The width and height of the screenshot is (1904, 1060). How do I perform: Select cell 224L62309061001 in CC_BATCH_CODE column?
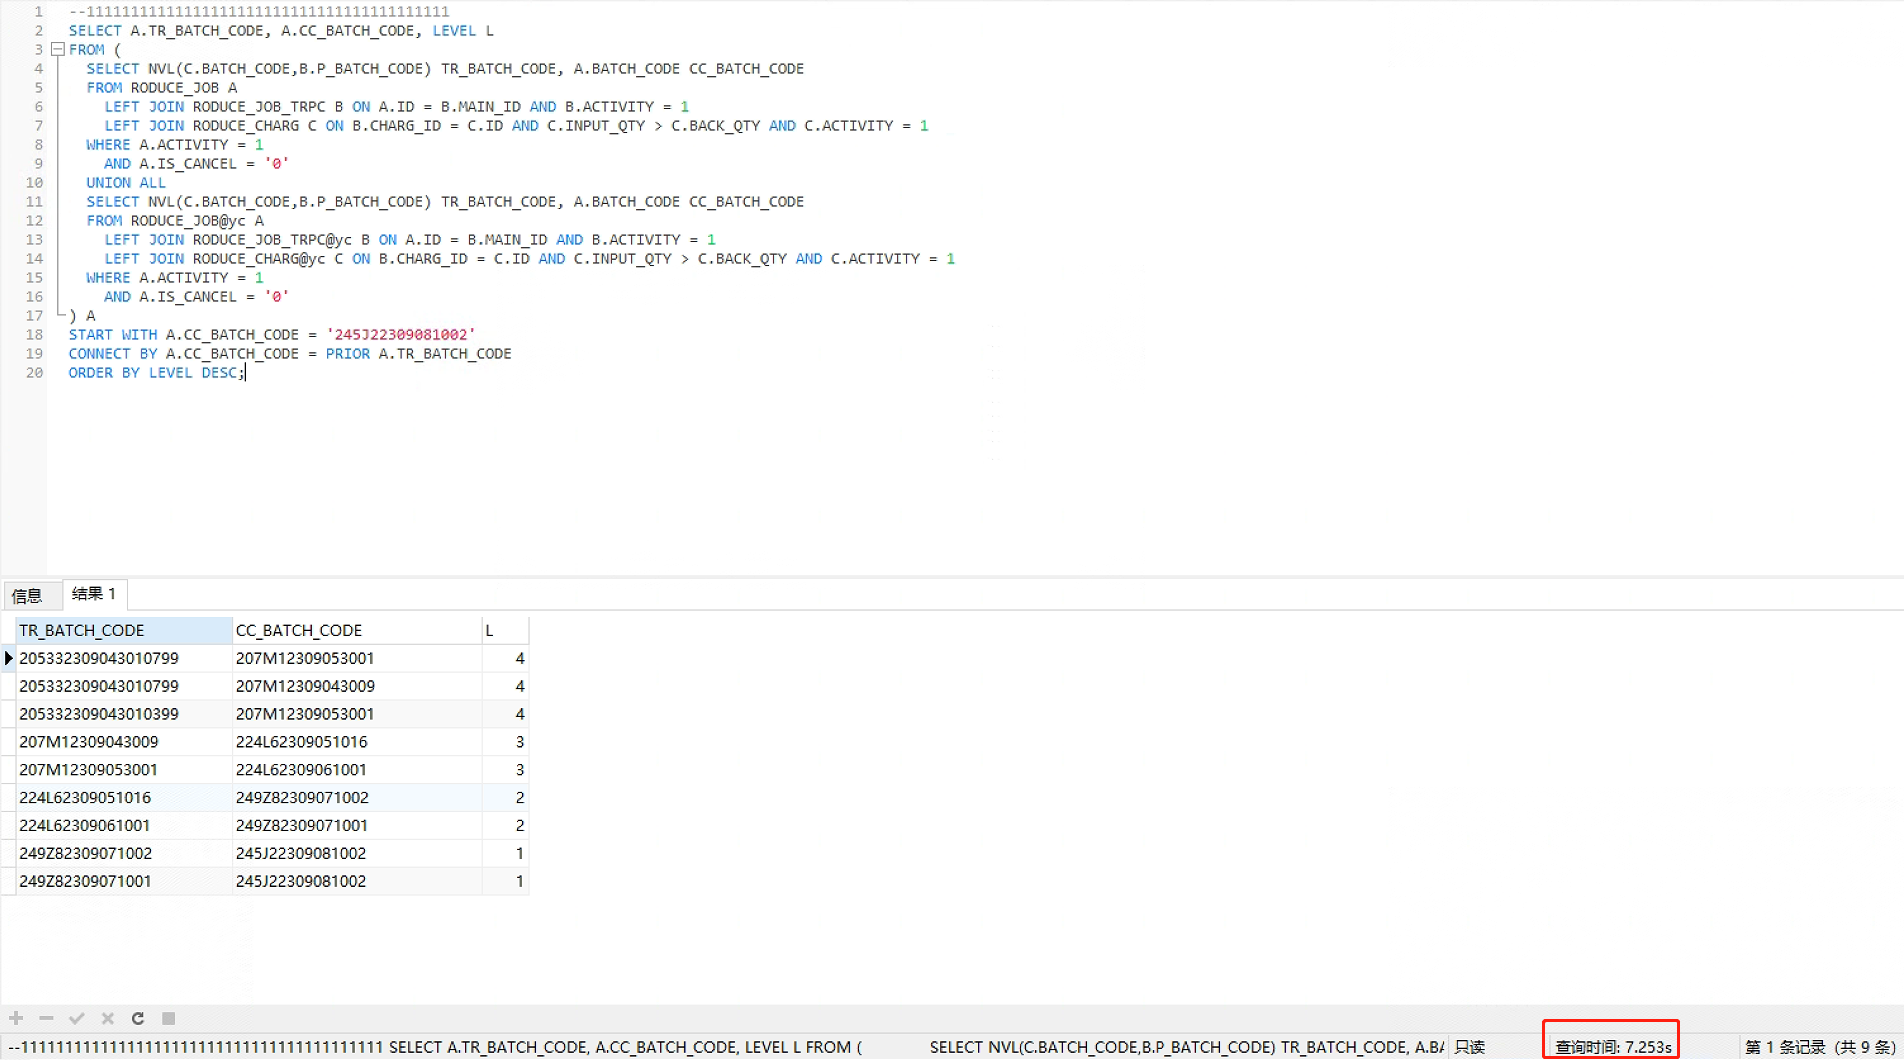coord(357,770)
